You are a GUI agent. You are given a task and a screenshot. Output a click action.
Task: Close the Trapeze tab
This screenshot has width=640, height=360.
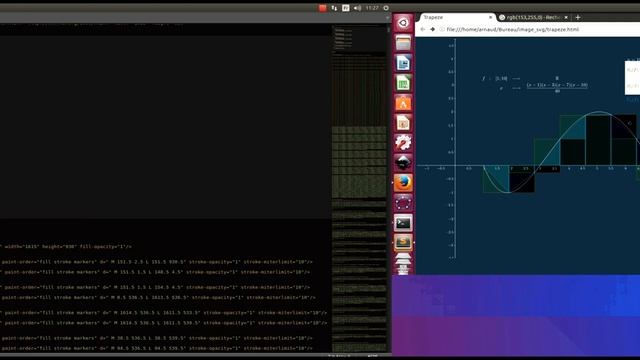point(490,17)
